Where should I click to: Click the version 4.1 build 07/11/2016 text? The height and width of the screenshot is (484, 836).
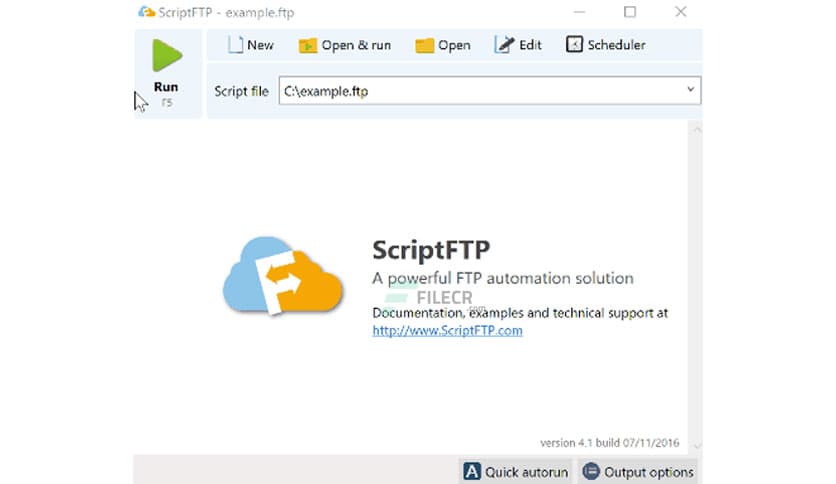[609, 443]
